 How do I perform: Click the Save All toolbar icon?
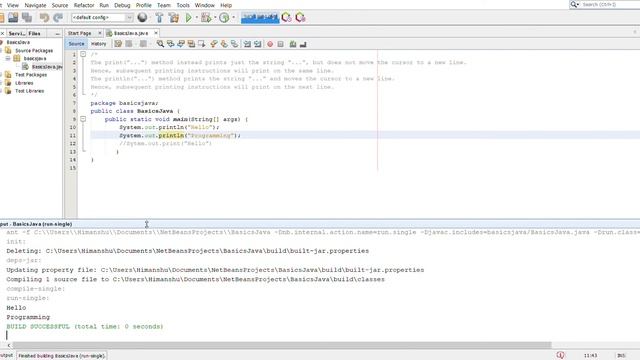pyautogui.click(x=27, y=18)
